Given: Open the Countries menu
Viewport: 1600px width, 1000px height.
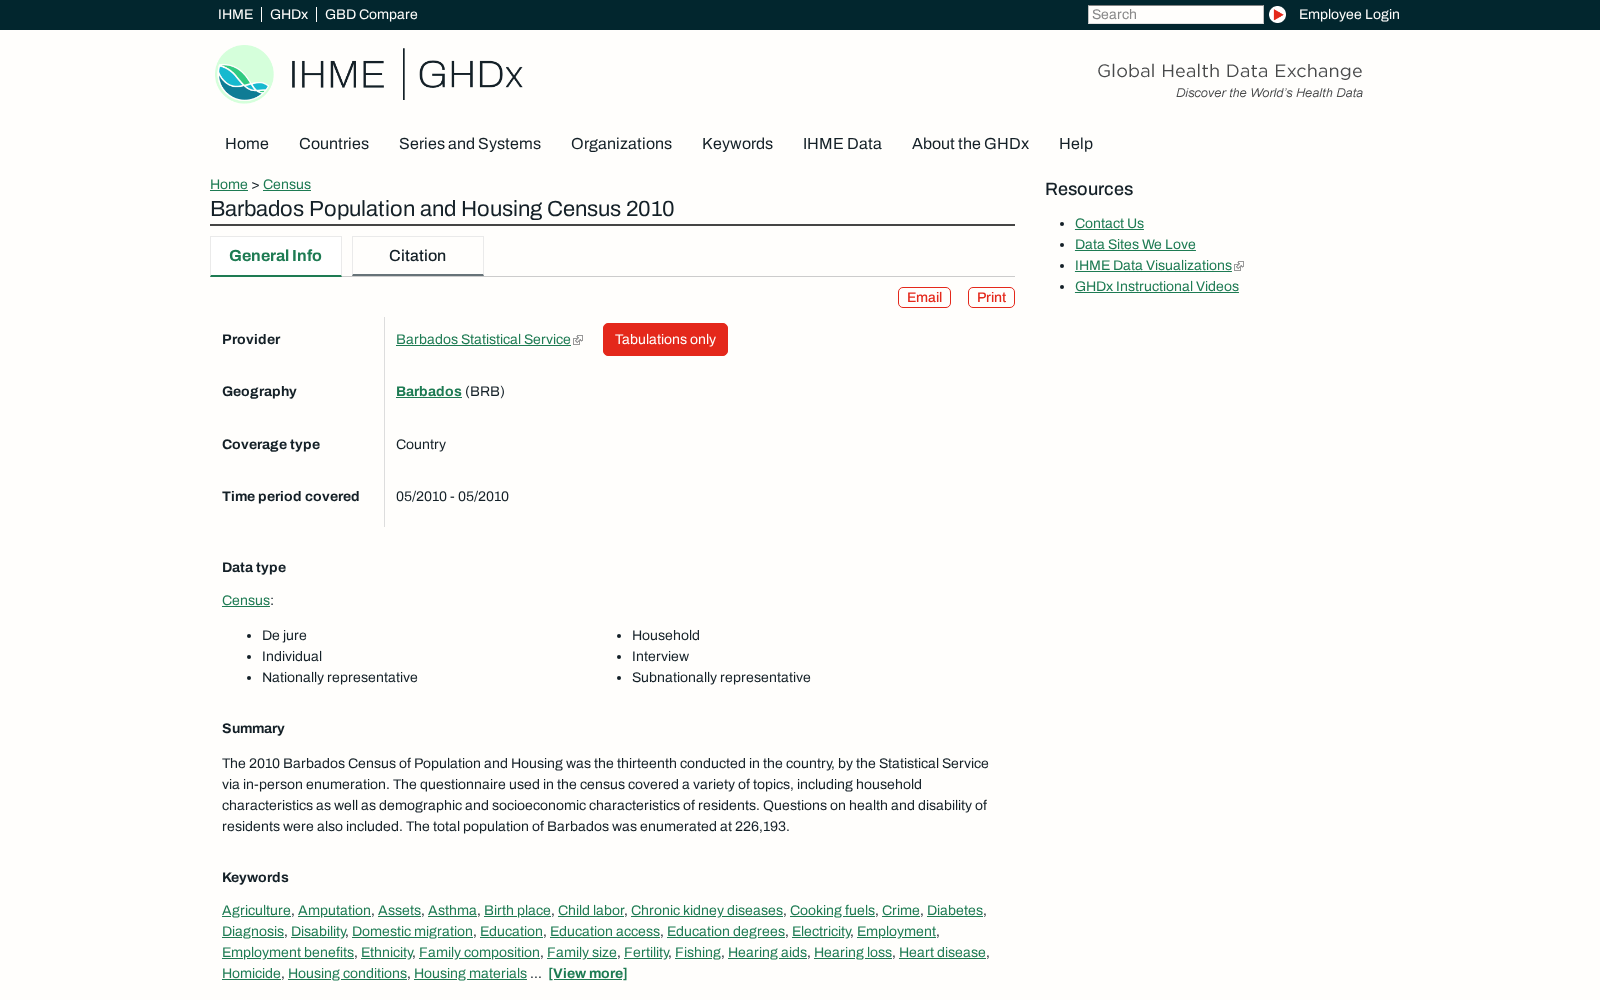Looking at the screenshot, I should click(x=334, y=144).
